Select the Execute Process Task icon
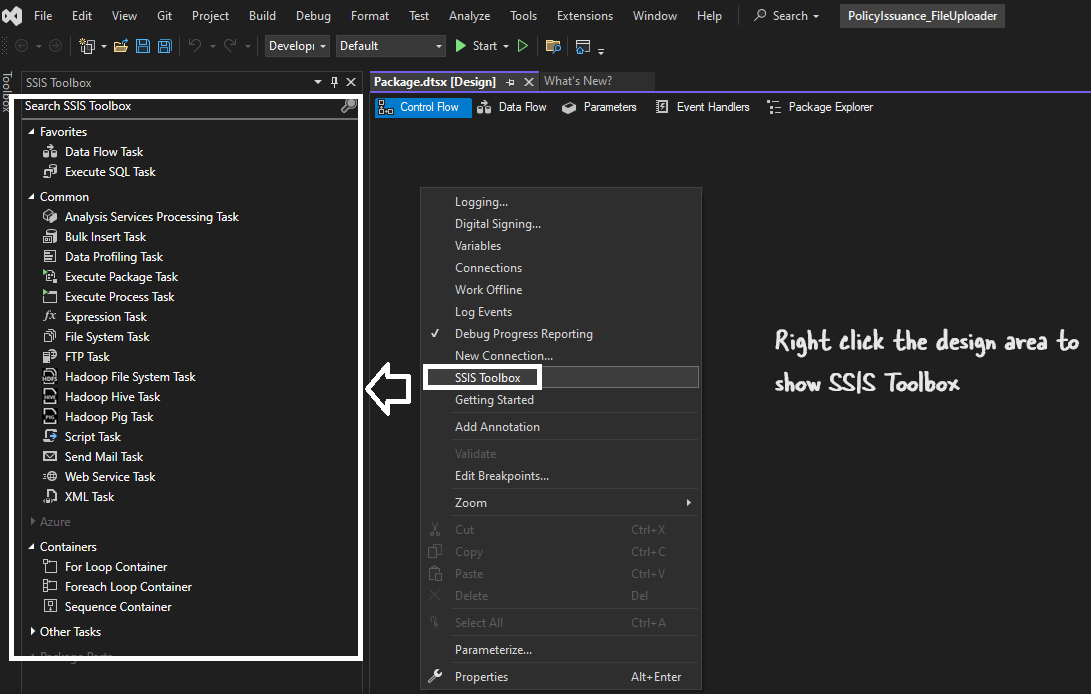Image resolution: width=1091 pixels, height=694 pixels. (50, 297)
